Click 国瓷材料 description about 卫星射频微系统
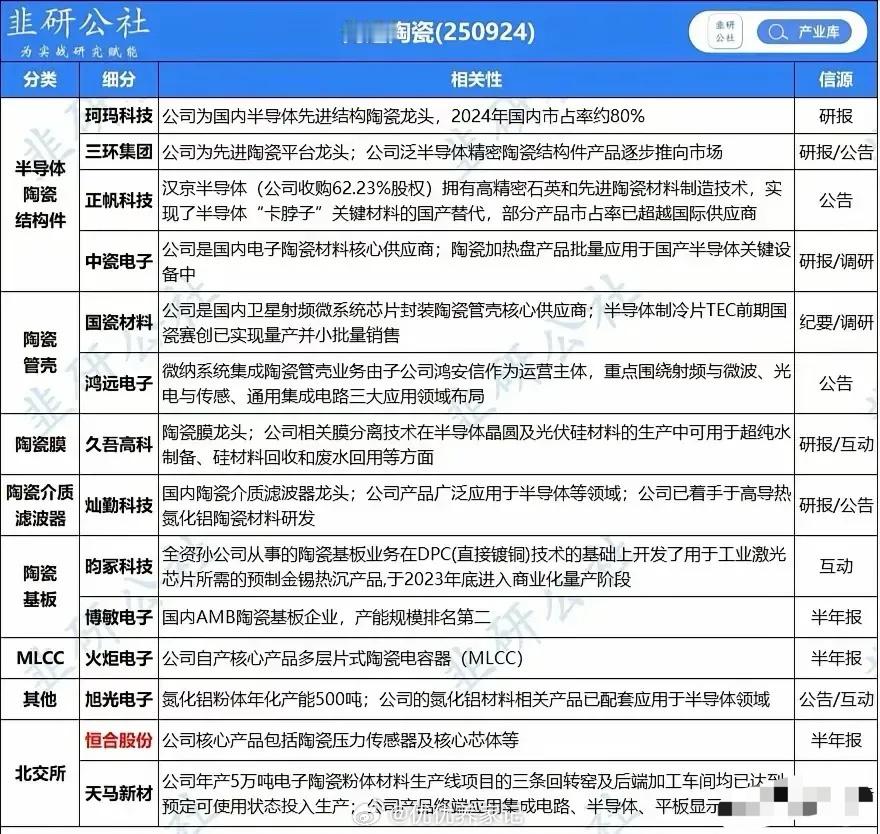Viewport: 880px width, 834px height. click(x=475, y=322)
